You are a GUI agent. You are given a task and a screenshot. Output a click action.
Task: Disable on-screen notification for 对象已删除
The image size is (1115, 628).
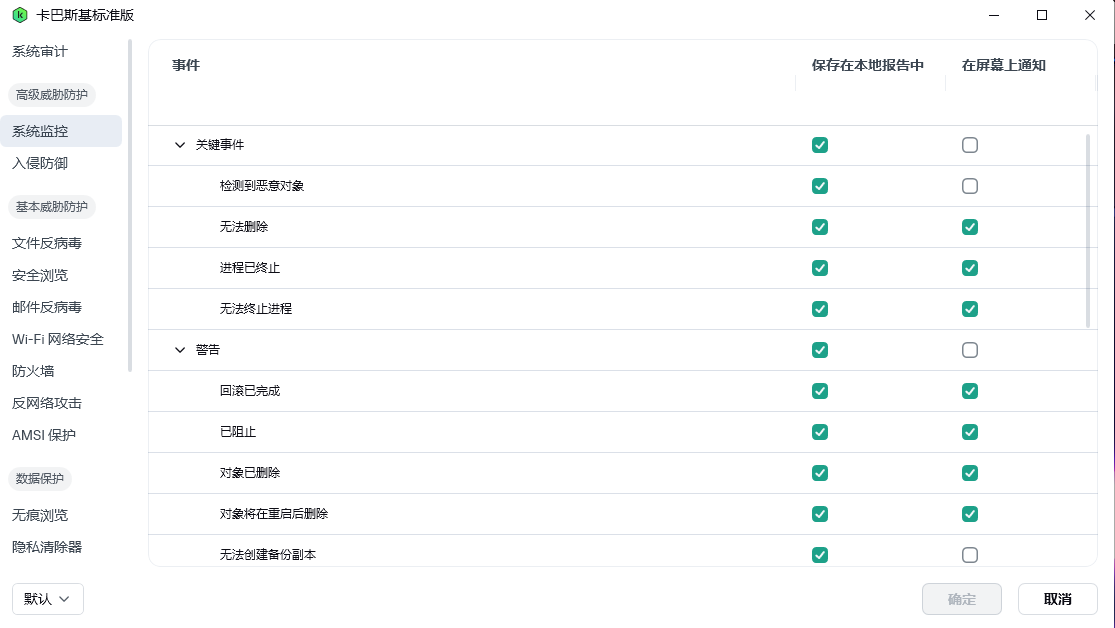pyautogui.click(x=970, y=473)
